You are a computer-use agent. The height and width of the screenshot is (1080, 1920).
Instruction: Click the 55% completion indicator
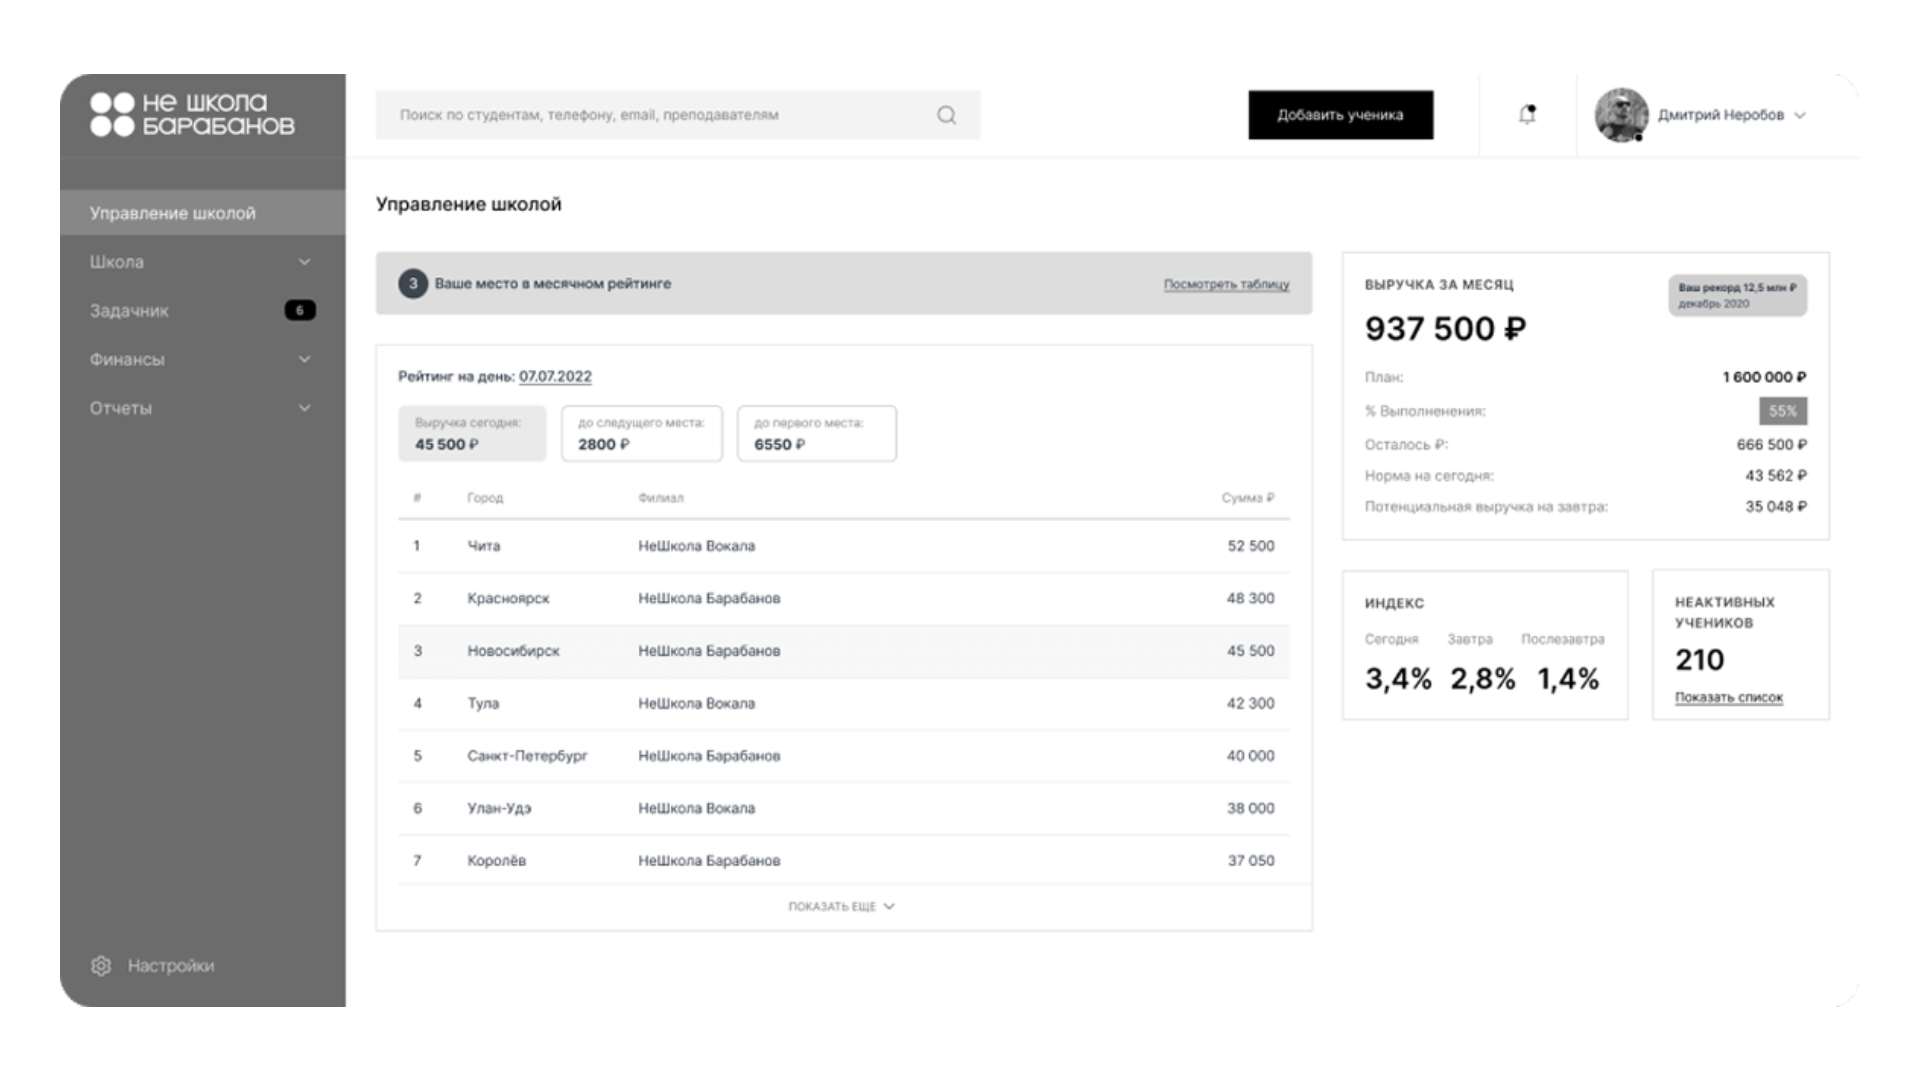pyautogui.click(x=1782, y=411)
